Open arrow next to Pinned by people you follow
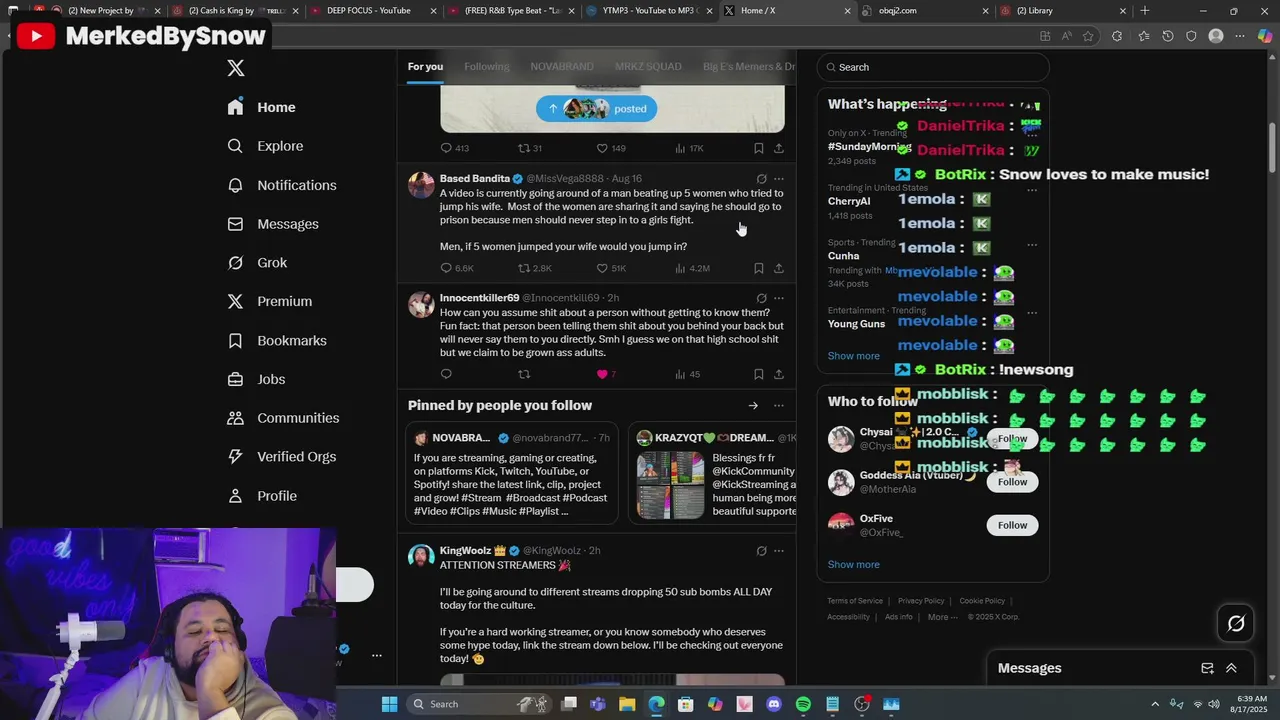 click(x=753, y=405)
